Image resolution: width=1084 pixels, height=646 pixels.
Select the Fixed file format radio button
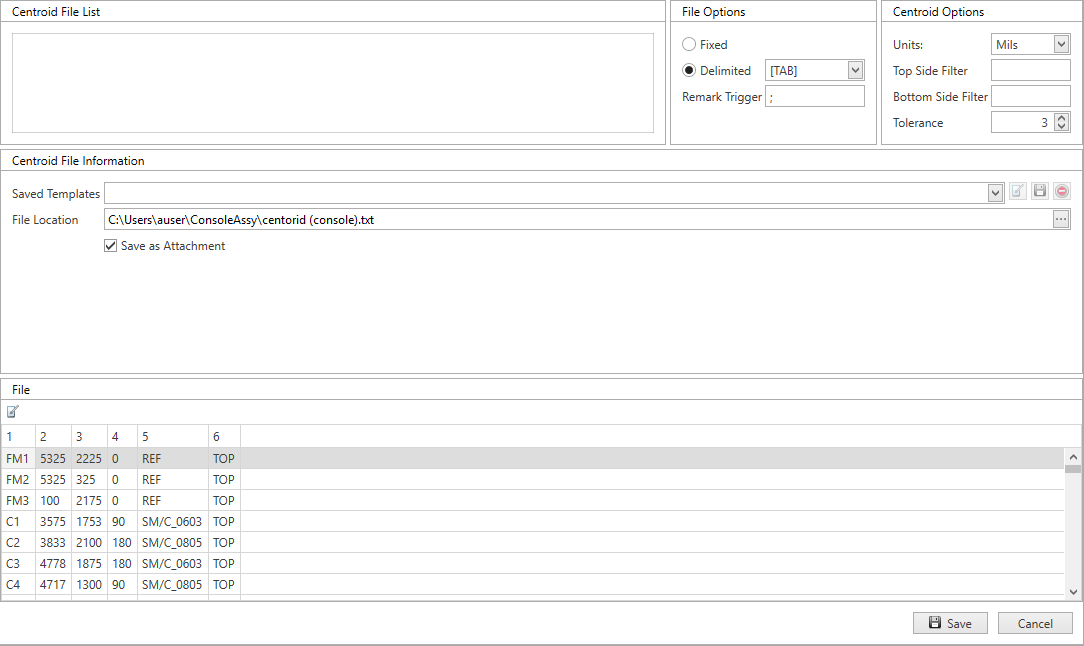pyautogui.click(x=689, y=44)
